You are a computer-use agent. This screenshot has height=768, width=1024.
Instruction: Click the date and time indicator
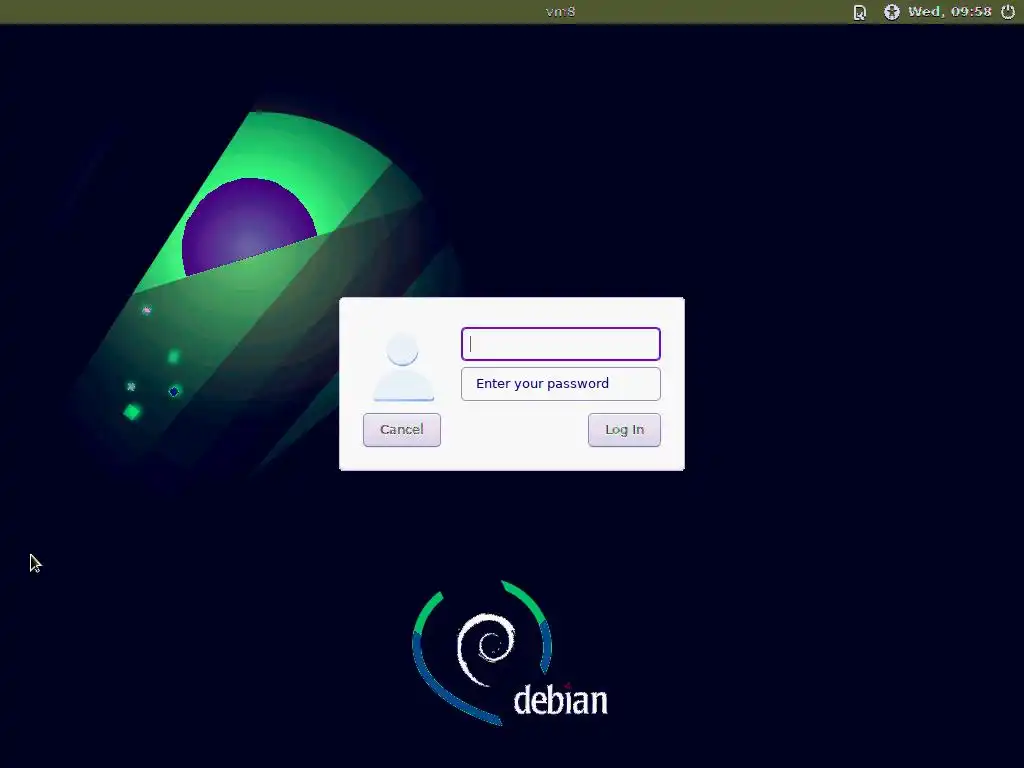pyautogui.click(x=950, y=12)
